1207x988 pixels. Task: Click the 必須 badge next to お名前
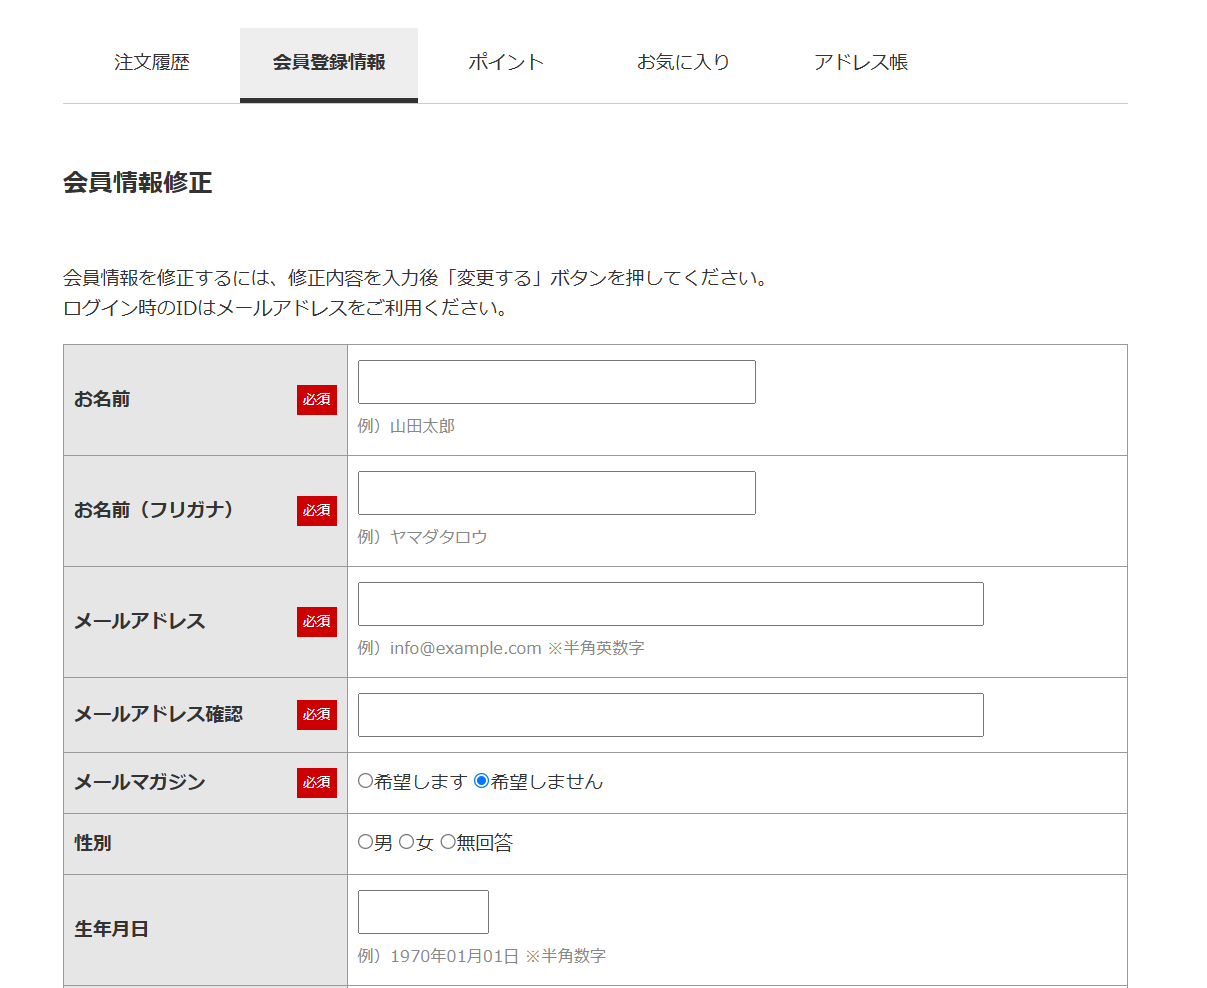[x=317, y=399]
